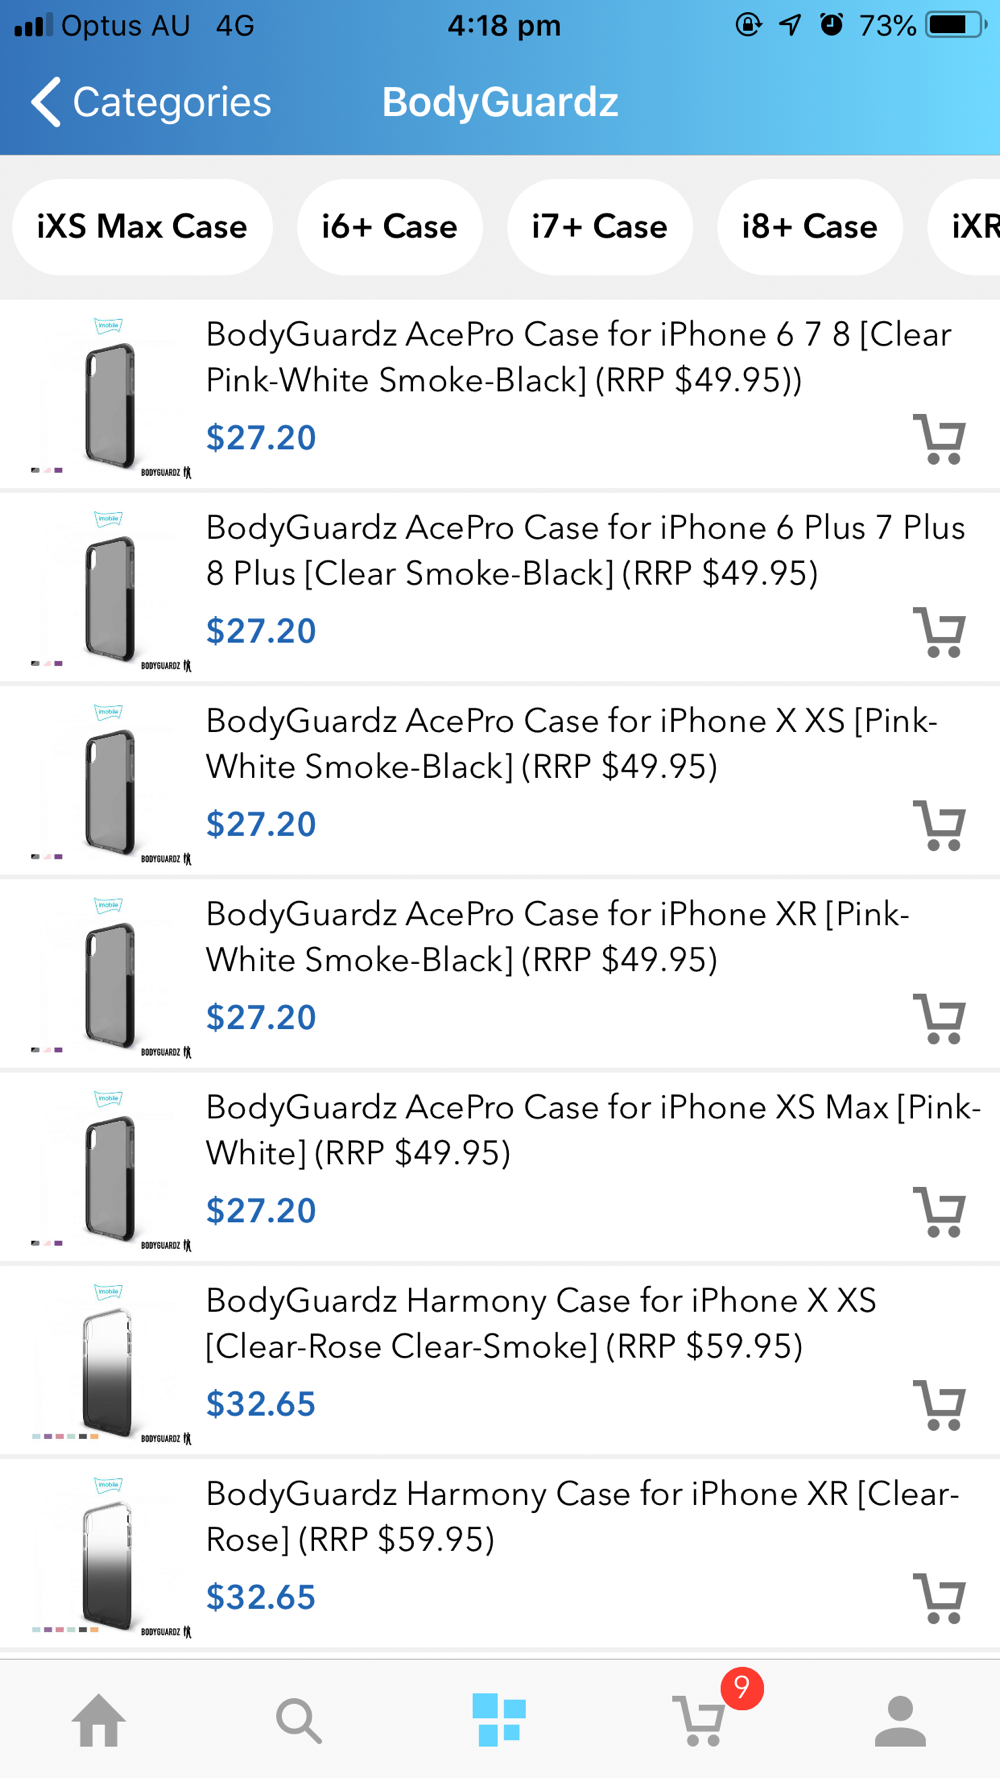Add AcePro iPhone 6 Plus case to cart
This screenshot has height=1778, width=1000.
coord(939,632)
